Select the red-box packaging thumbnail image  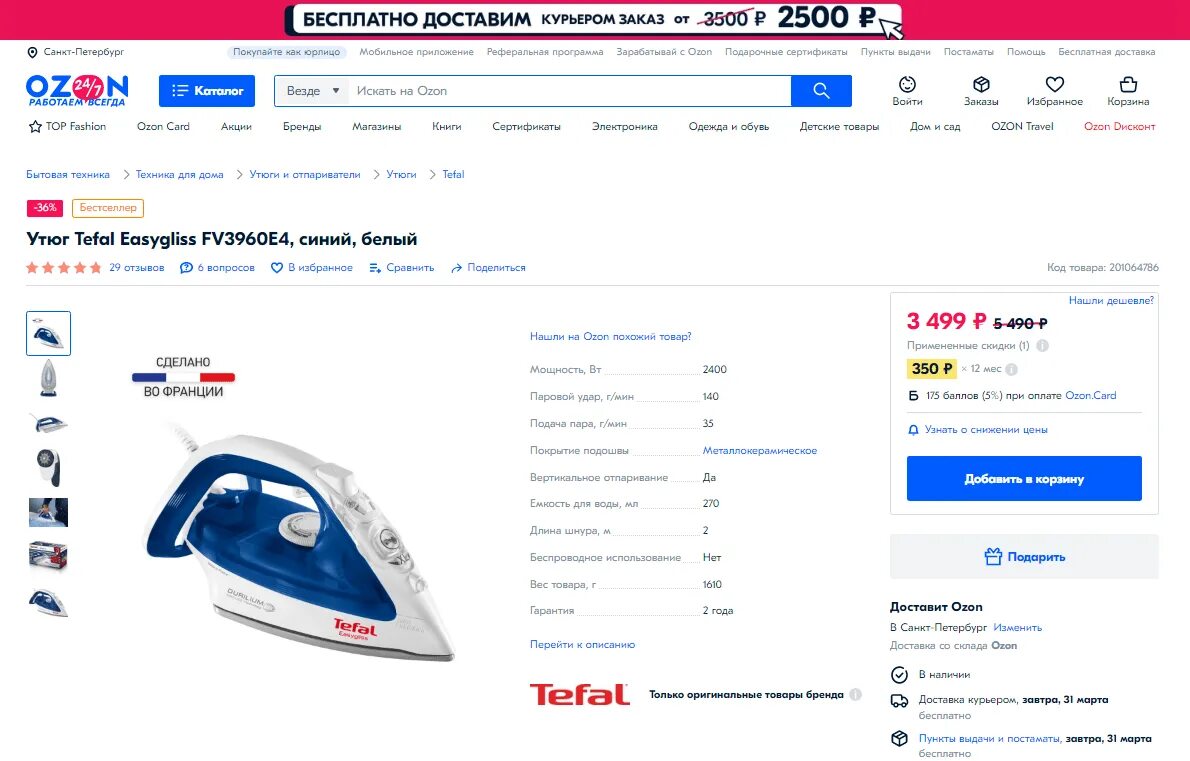(x=49, y=557)
